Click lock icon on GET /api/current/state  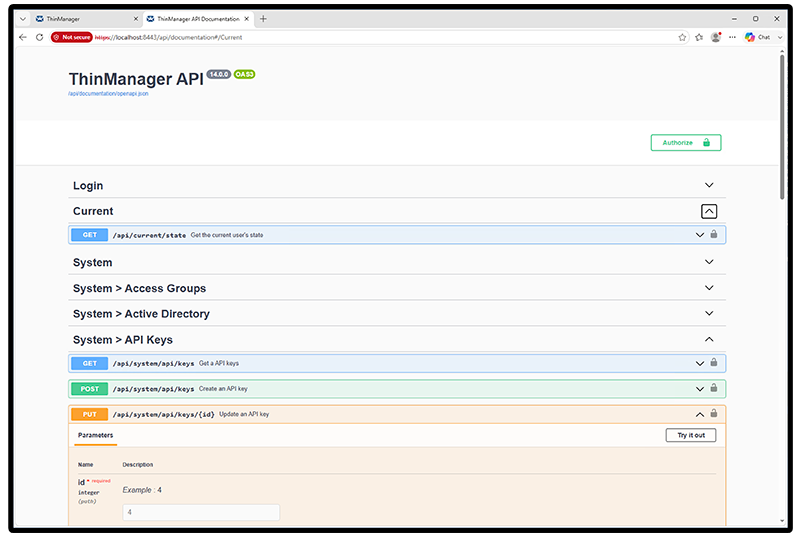click(714, 234)
